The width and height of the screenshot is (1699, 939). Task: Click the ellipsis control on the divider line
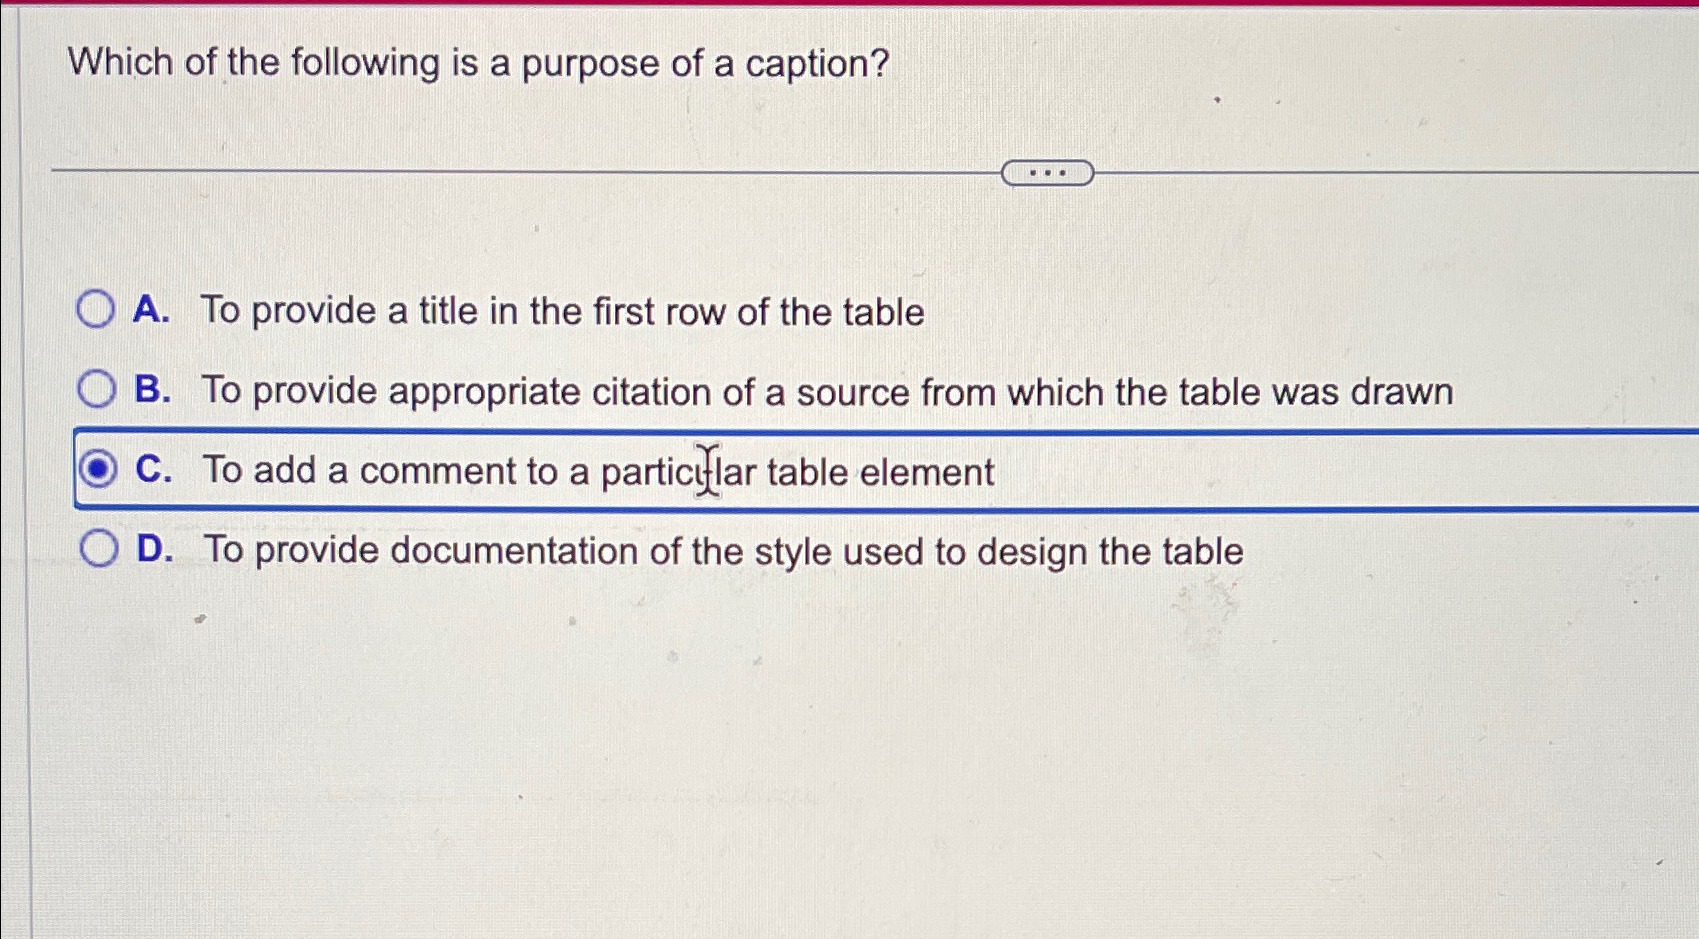click(x=1046, y=172)
